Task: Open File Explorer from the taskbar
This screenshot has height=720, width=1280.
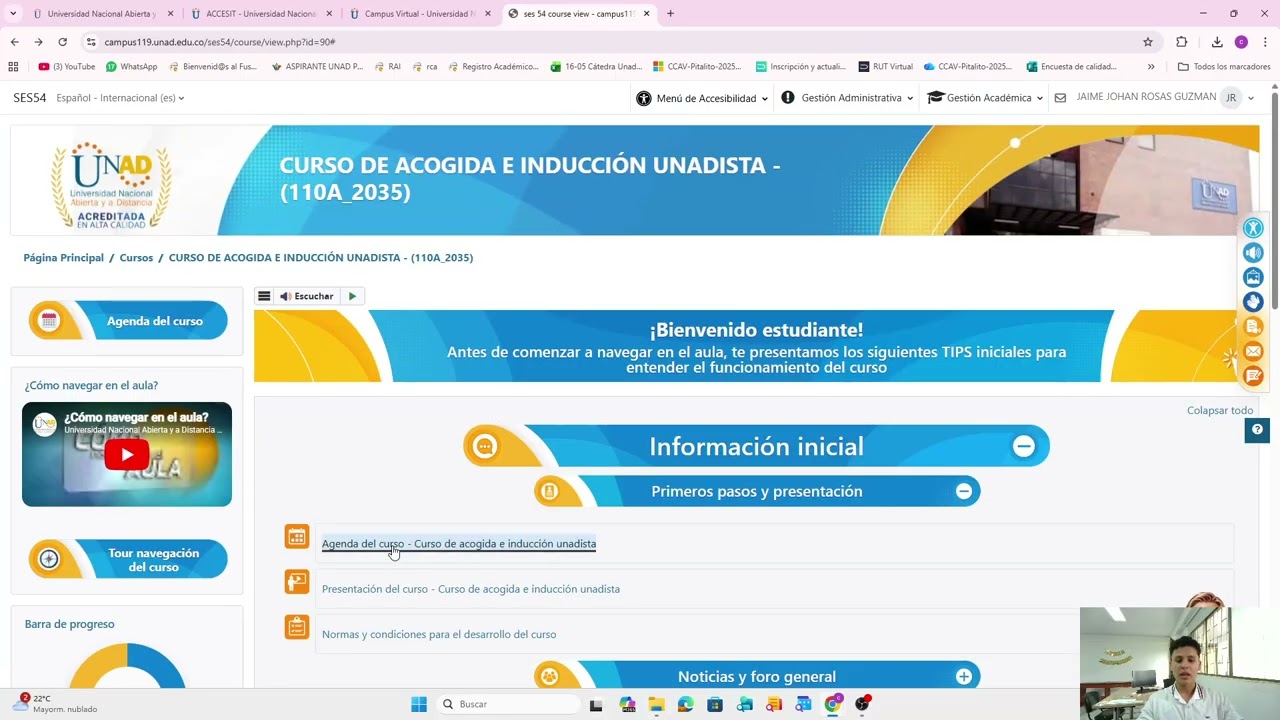Action: (656, 704)
